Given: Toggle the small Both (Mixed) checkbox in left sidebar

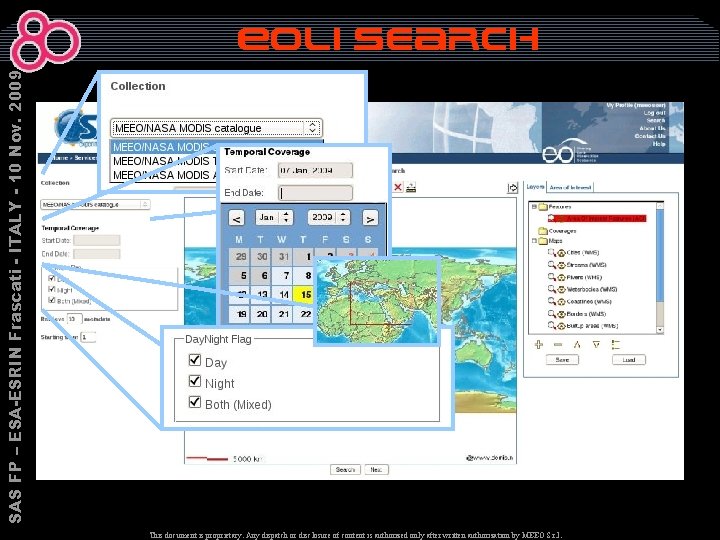Looking at the screenshot, I should point(51,300).
